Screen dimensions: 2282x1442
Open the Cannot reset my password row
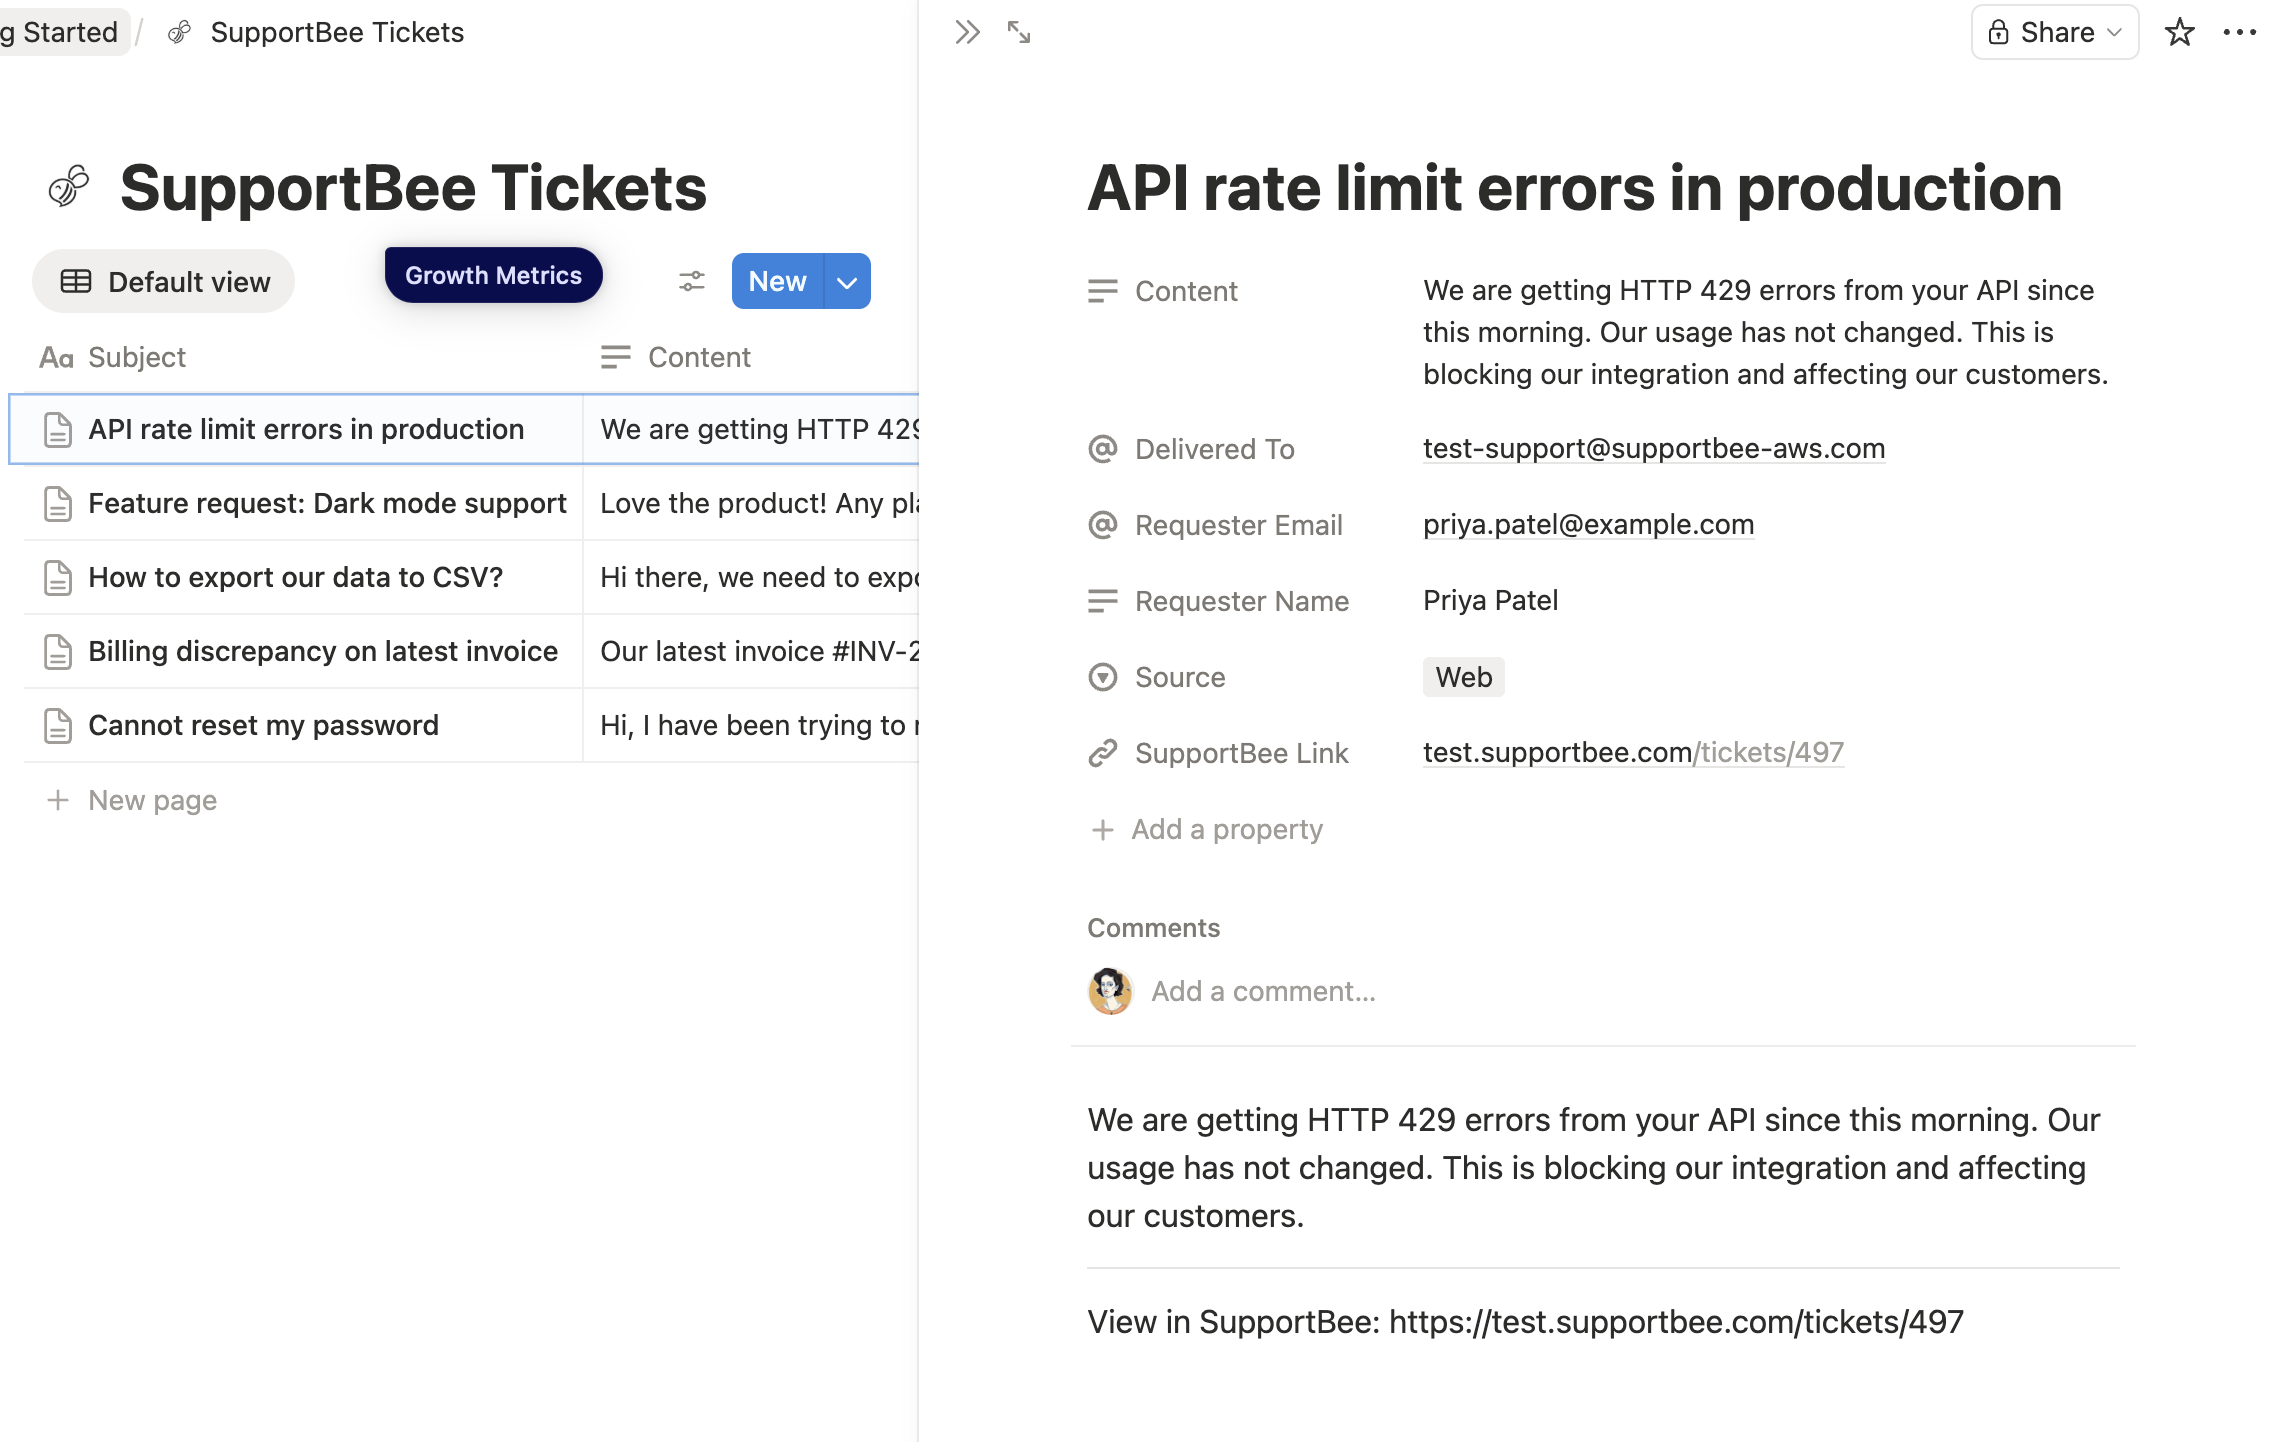pyautogui.click(x=263, y=726)
